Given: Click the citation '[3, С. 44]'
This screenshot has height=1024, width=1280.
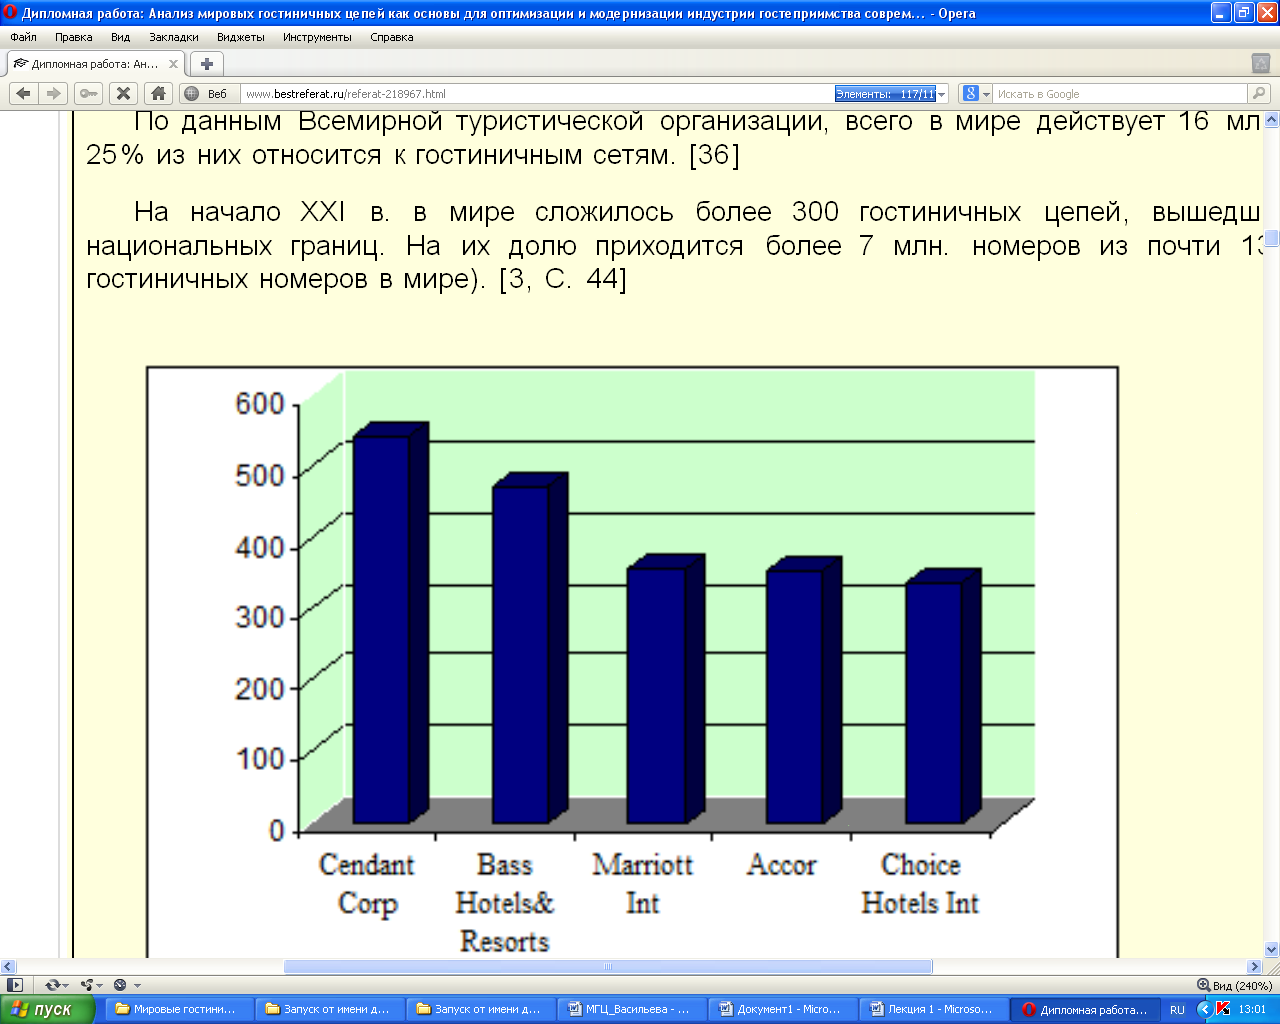Looking at the screenshot, I should pos(563,279).
